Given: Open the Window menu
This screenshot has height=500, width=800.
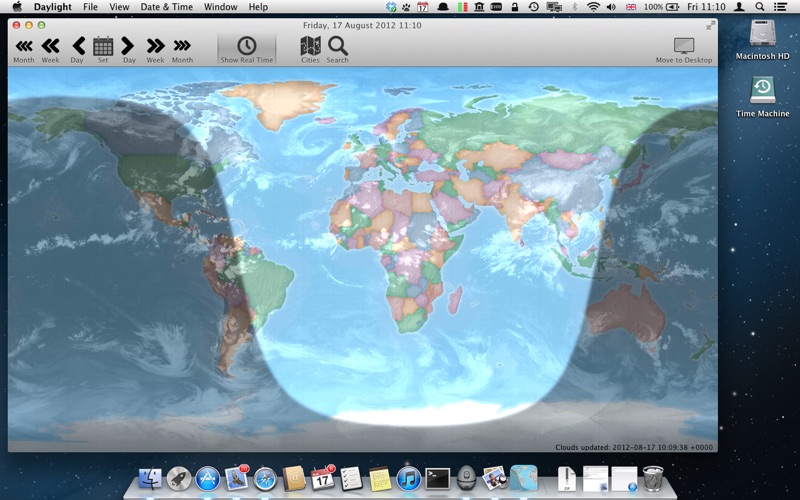Looking at the screenshot, I should pyautogui.click(x=220, y=7).
